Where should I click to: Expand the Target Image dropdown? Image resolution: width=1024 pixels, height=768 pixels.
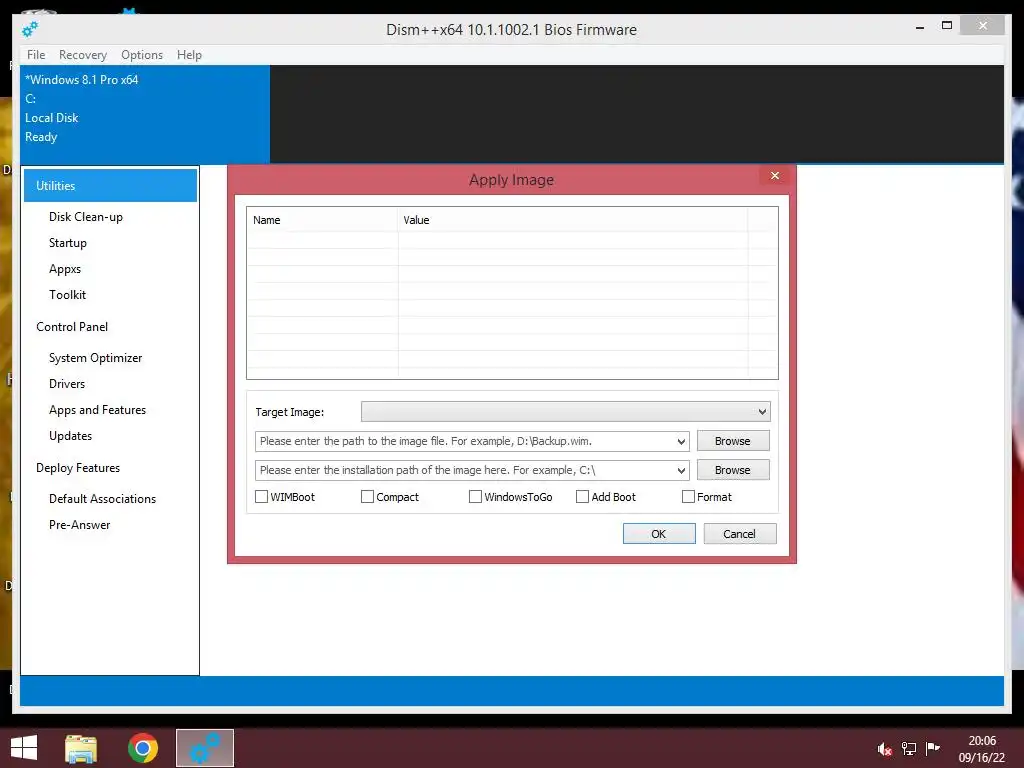pos(761,412)
